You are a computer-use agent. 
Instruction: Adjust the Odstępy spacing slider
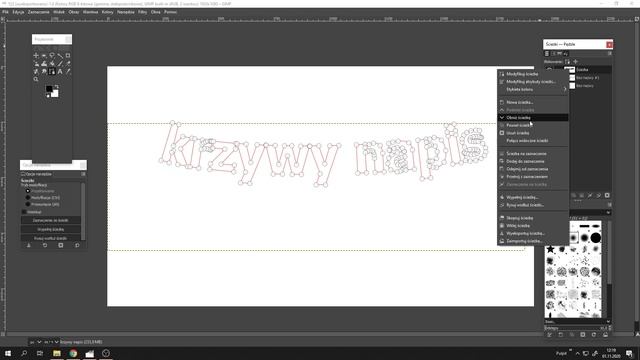(x=576, y=328)
